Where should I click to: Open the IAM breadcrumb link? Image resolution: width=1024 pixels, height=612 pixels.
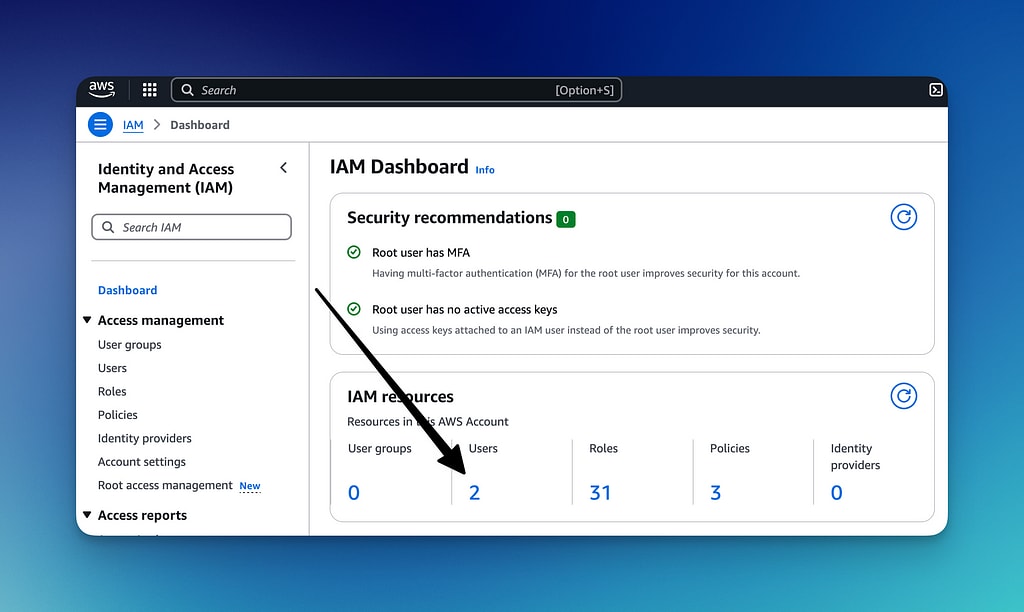(133, 125)
